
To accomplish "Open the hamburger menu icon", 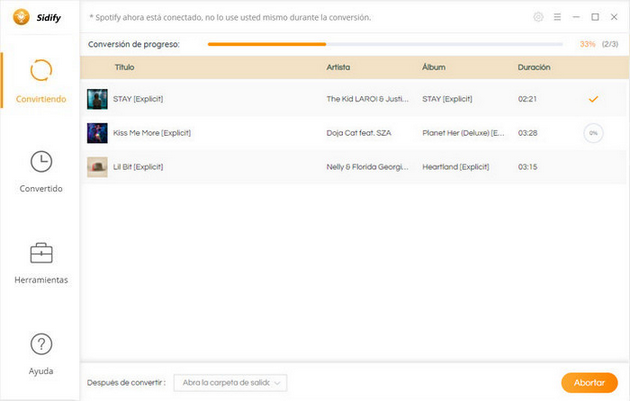I will coord(557,17).
